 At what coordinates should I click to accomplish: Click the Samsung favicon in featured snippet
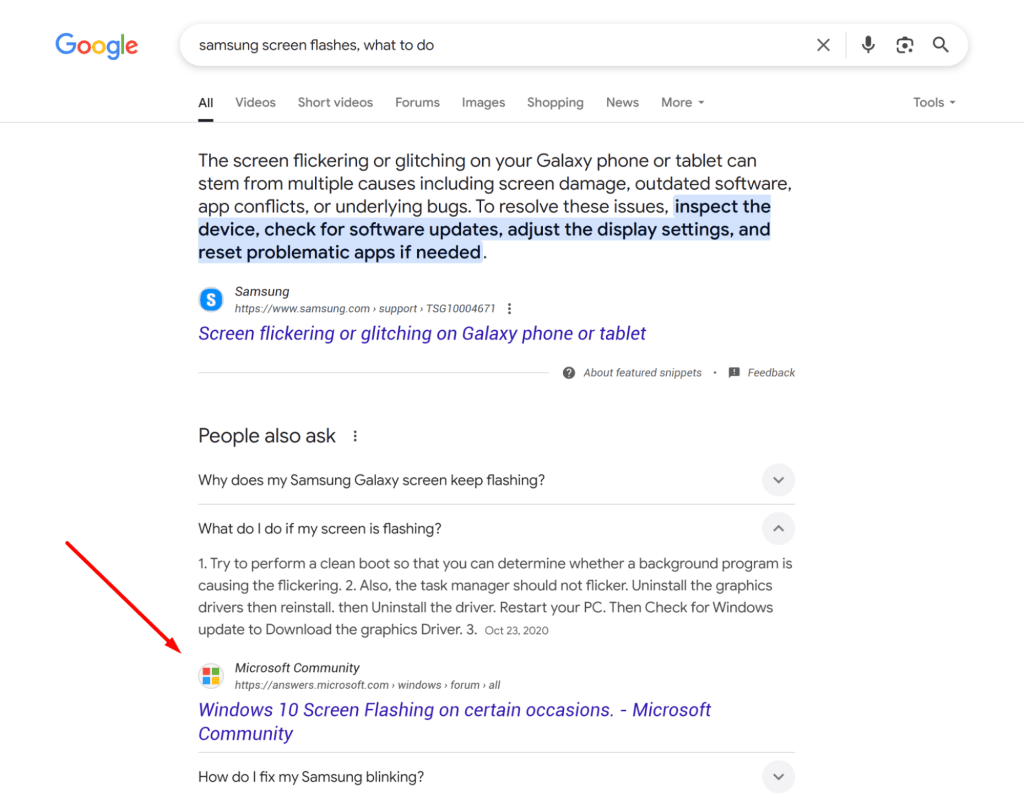[x=211, y=300]
